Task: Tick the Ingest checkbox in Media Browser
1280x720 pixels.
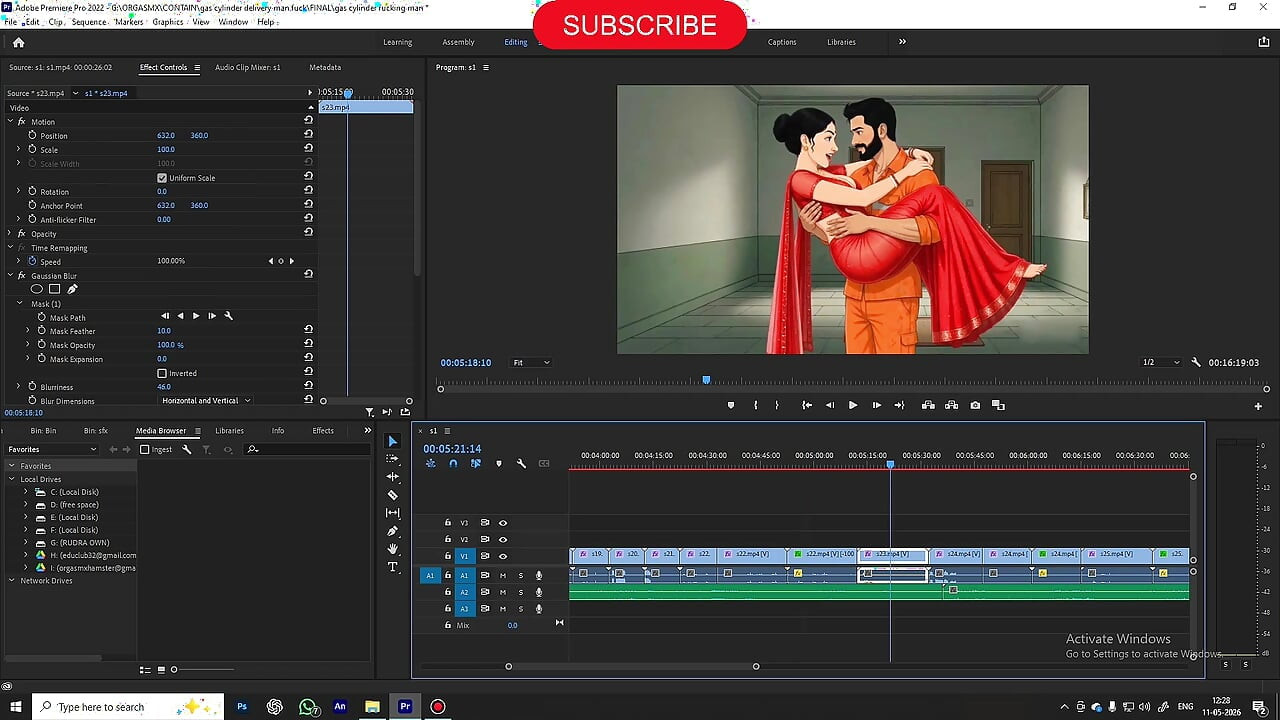Action: click(145, 449)
